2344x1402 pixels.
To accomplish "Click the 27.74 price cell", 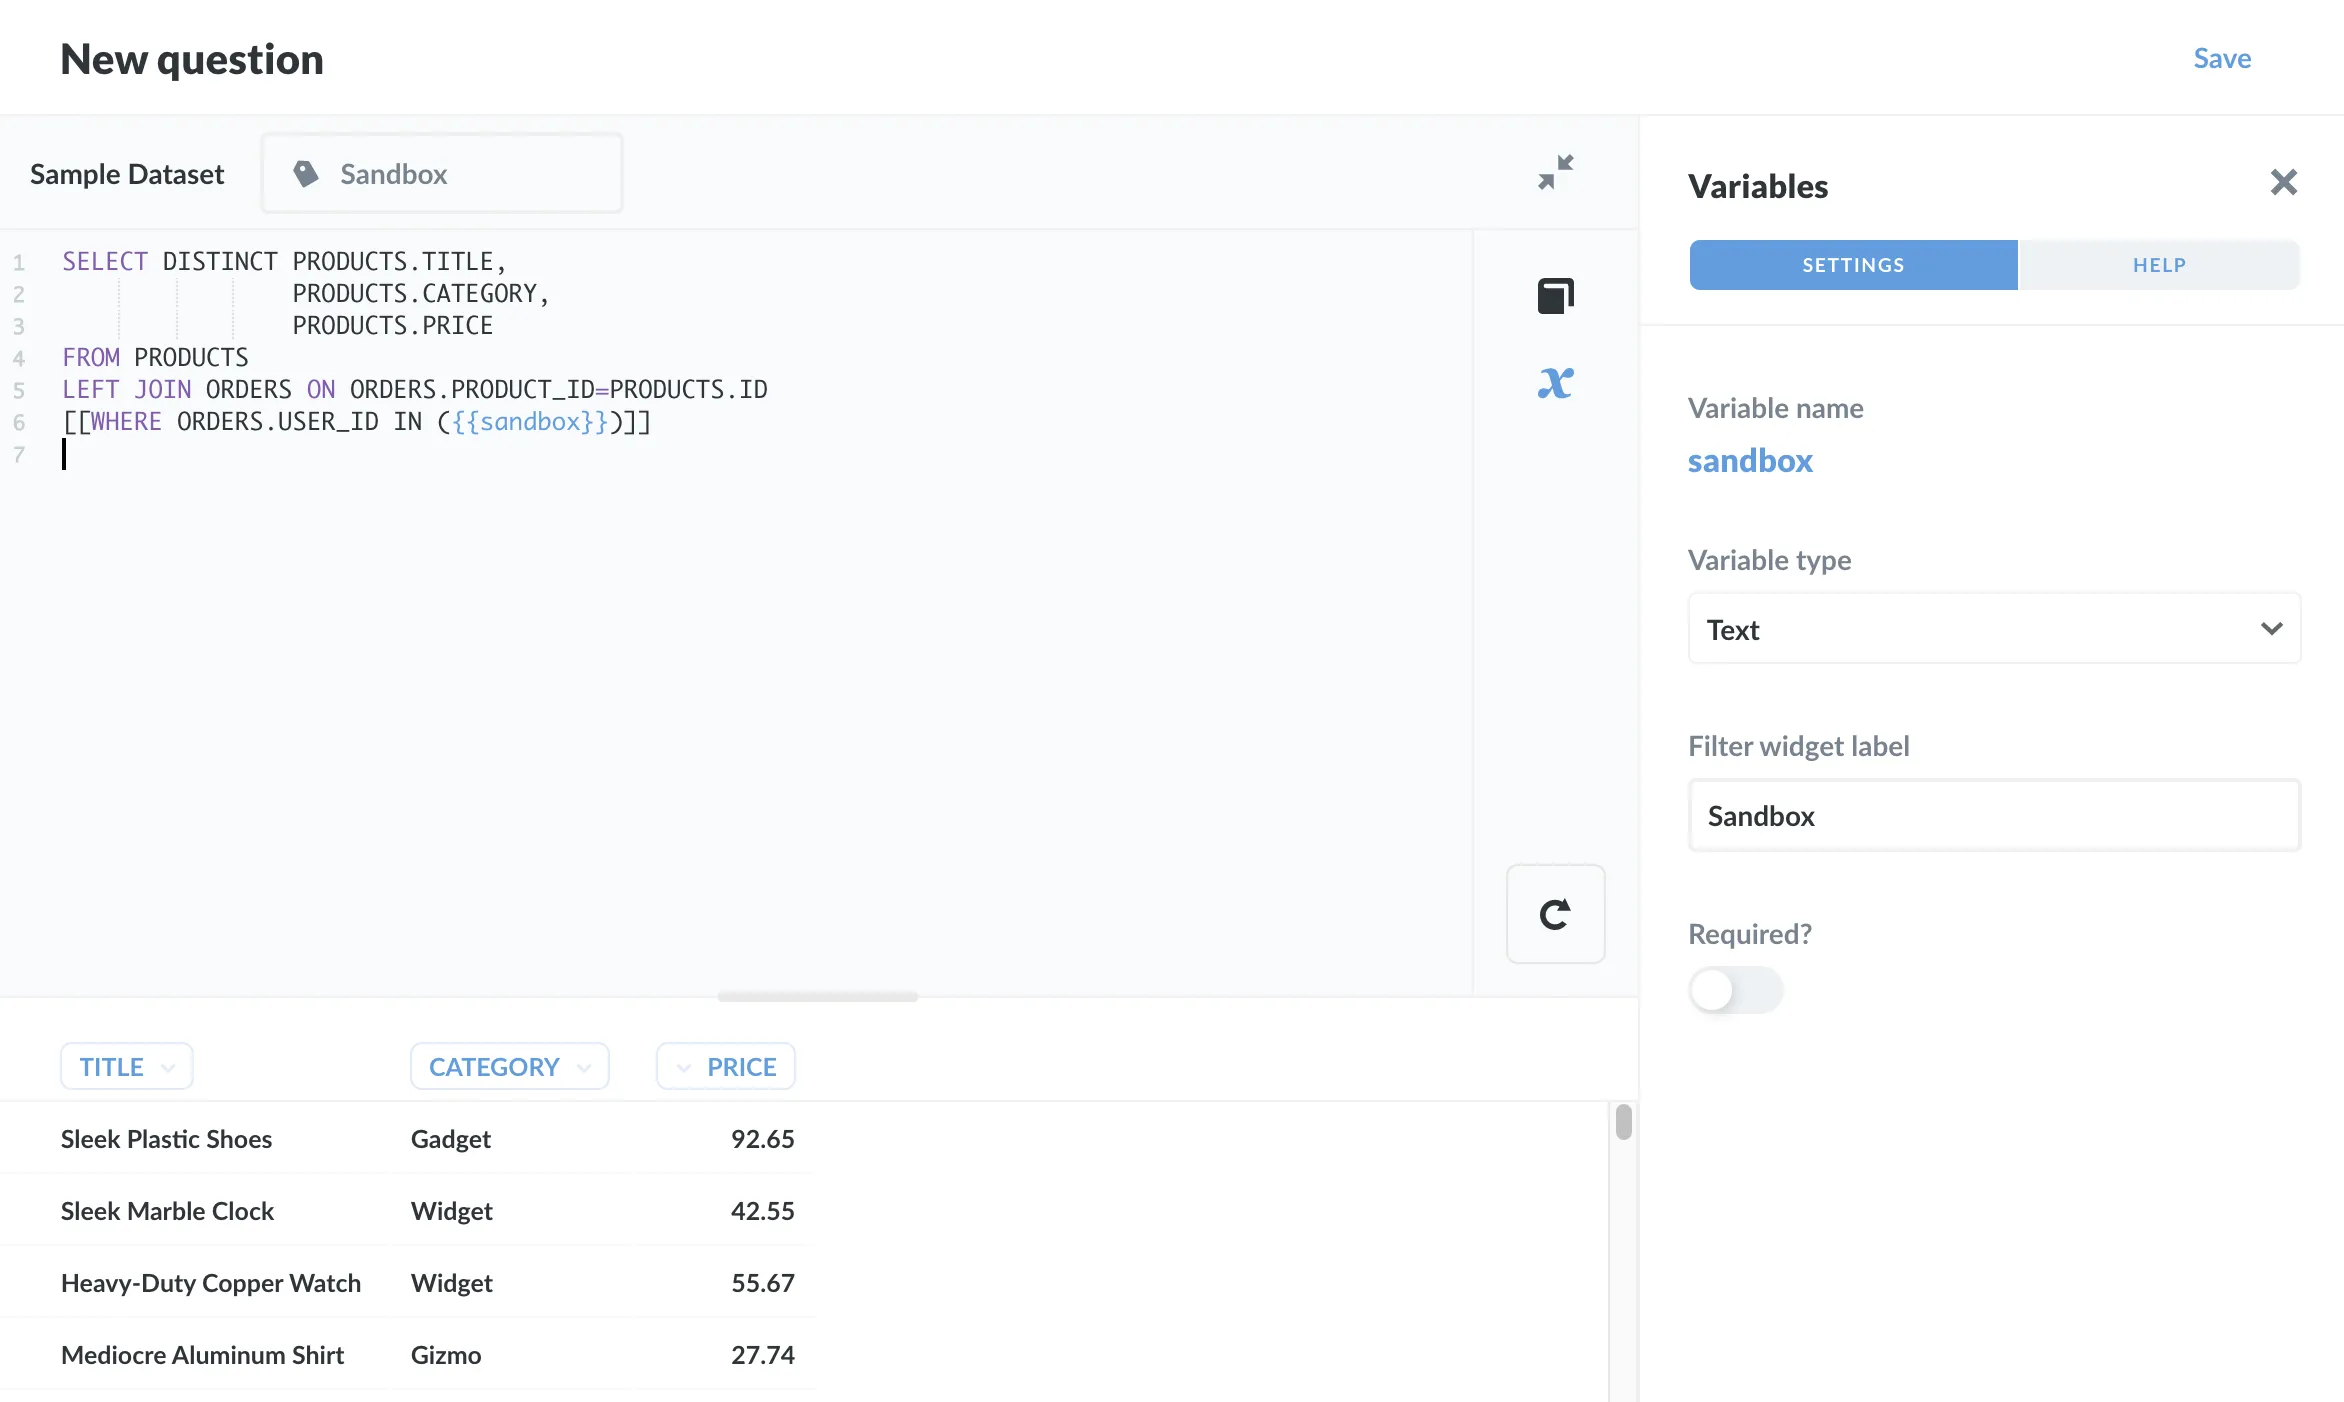I will (762, 1355).
